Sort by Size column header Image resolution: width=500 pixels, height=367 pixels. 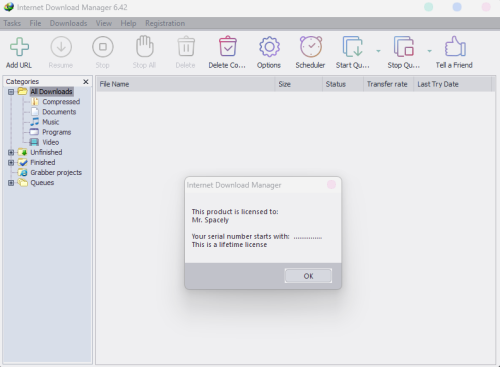coord(299,84)
